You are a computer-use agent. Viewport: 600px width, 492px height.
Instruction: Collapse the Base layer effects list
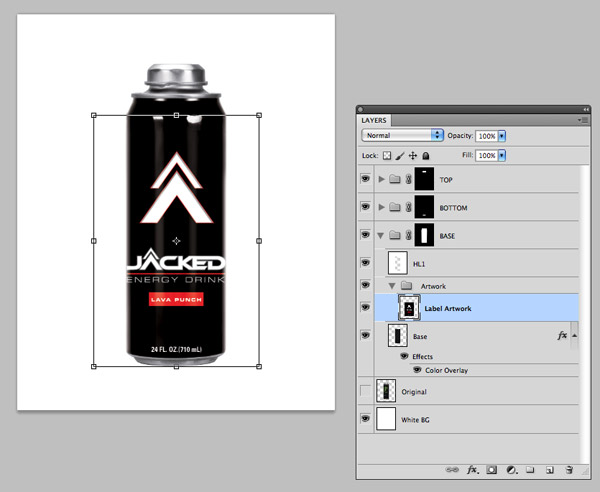pyautogui.click(x=574, y=336)
